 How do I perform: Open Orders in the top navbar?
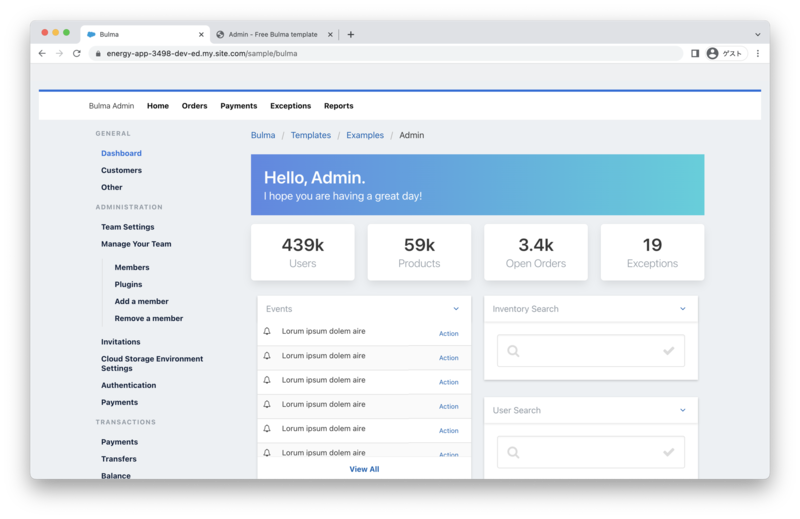pyautogui.click(x=194, y=106)
